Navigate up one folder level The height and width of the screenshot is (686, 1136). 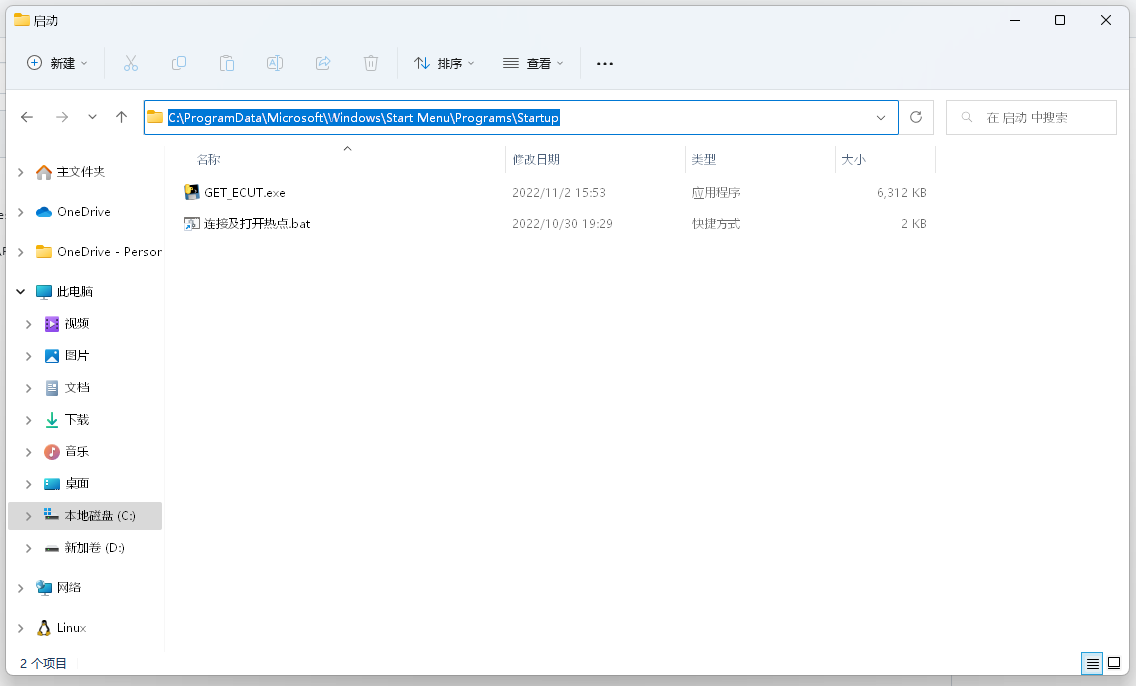[x=121, y=117]
